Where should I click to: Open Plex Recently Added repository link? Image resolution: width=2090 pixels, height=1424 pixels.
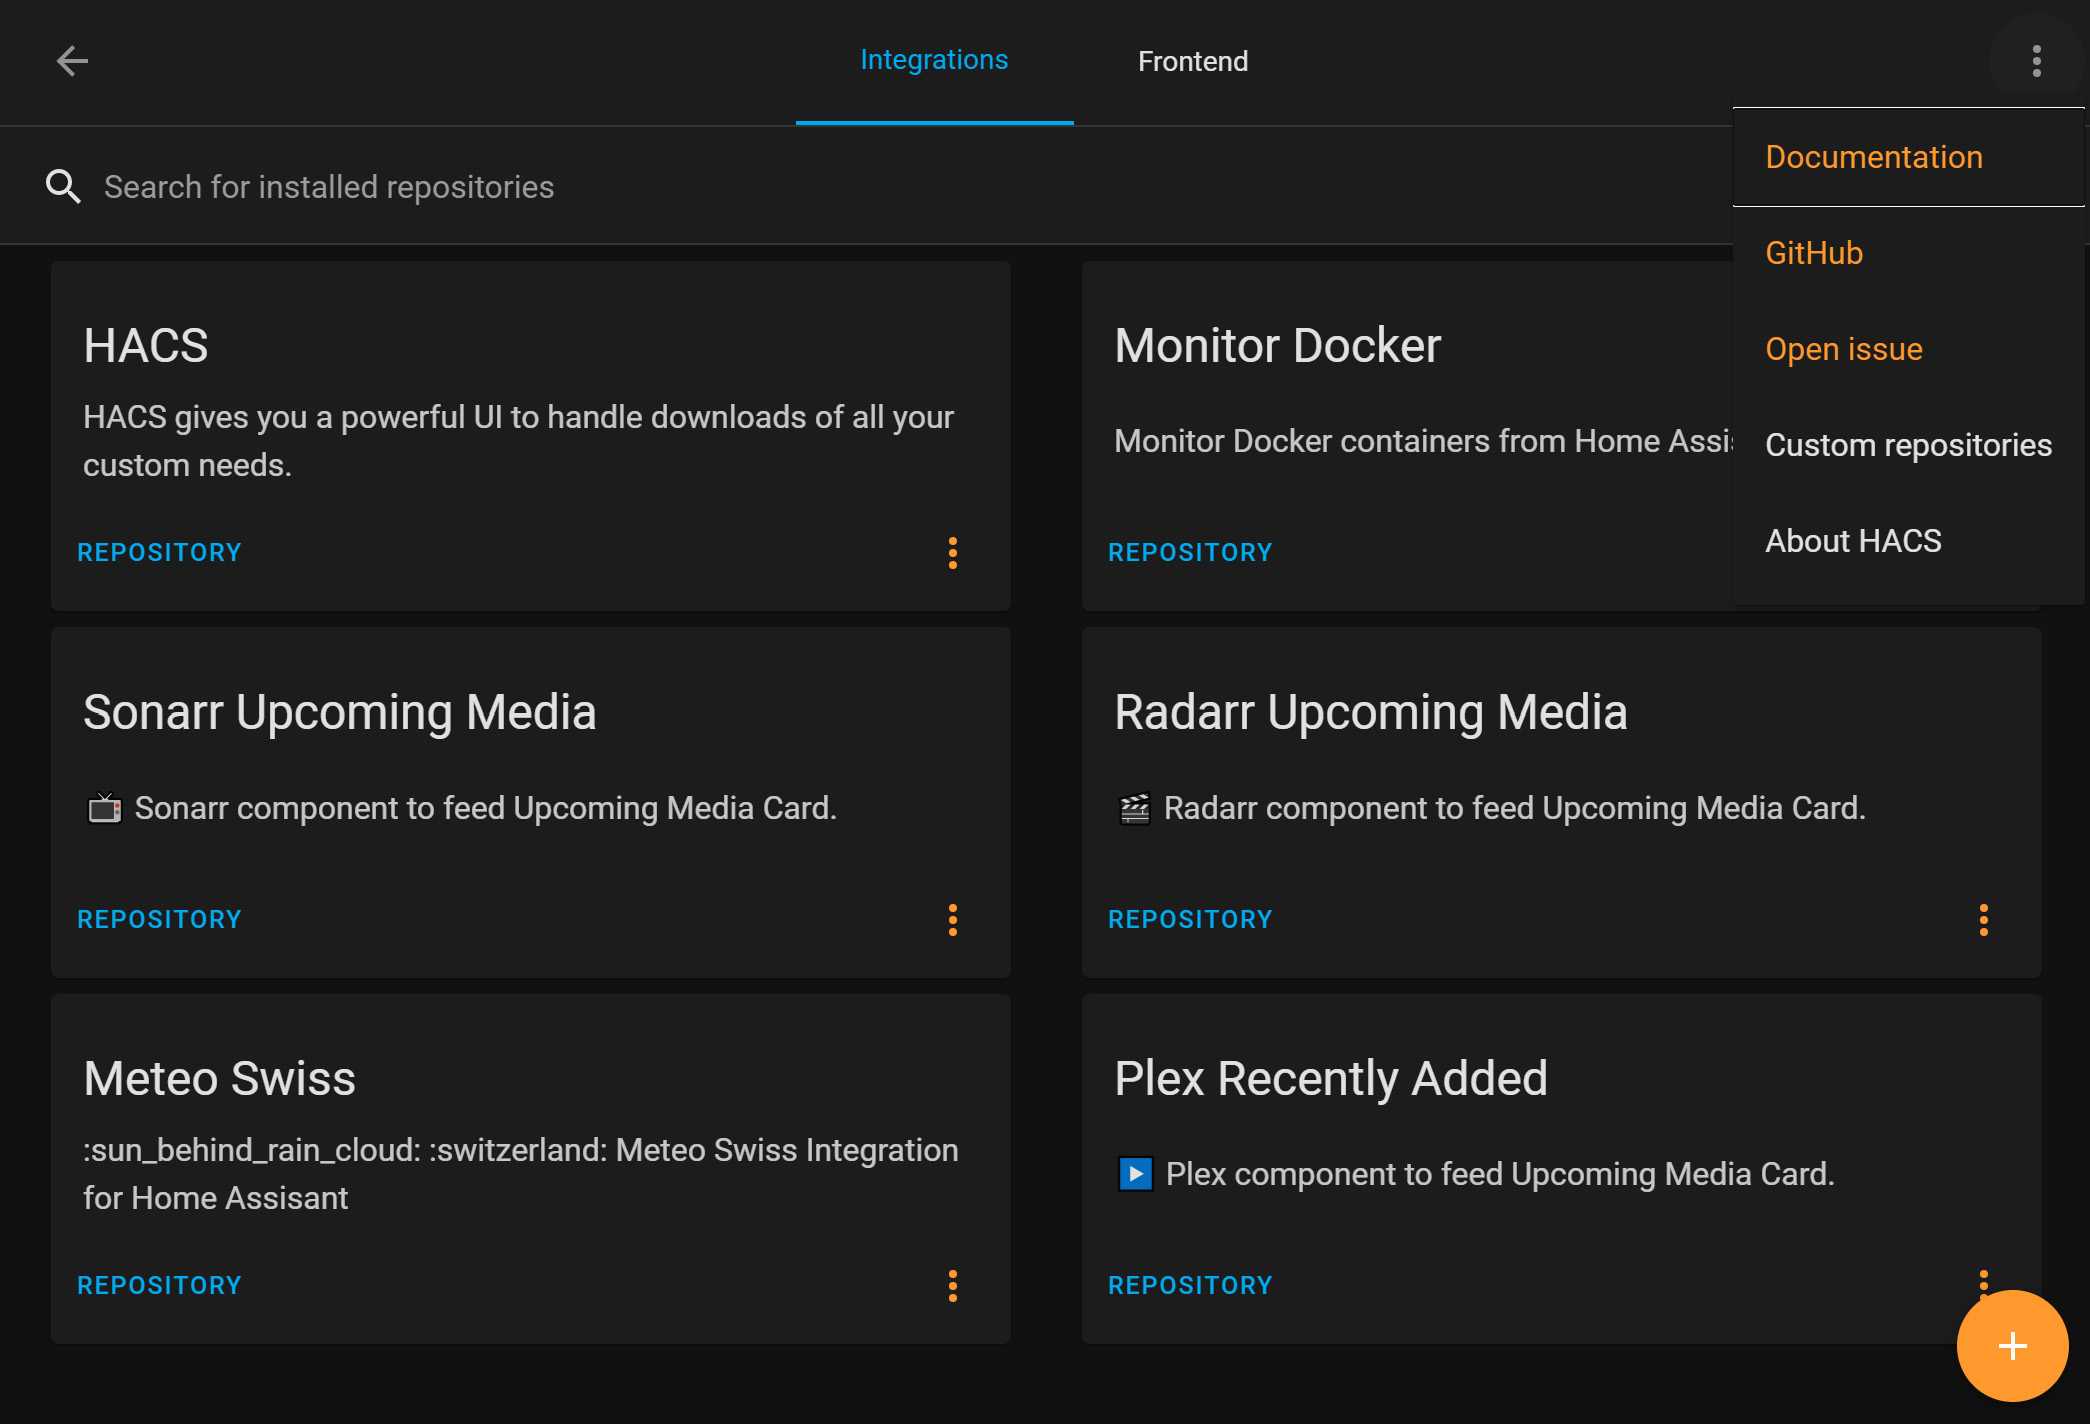coord(1190,1286)
